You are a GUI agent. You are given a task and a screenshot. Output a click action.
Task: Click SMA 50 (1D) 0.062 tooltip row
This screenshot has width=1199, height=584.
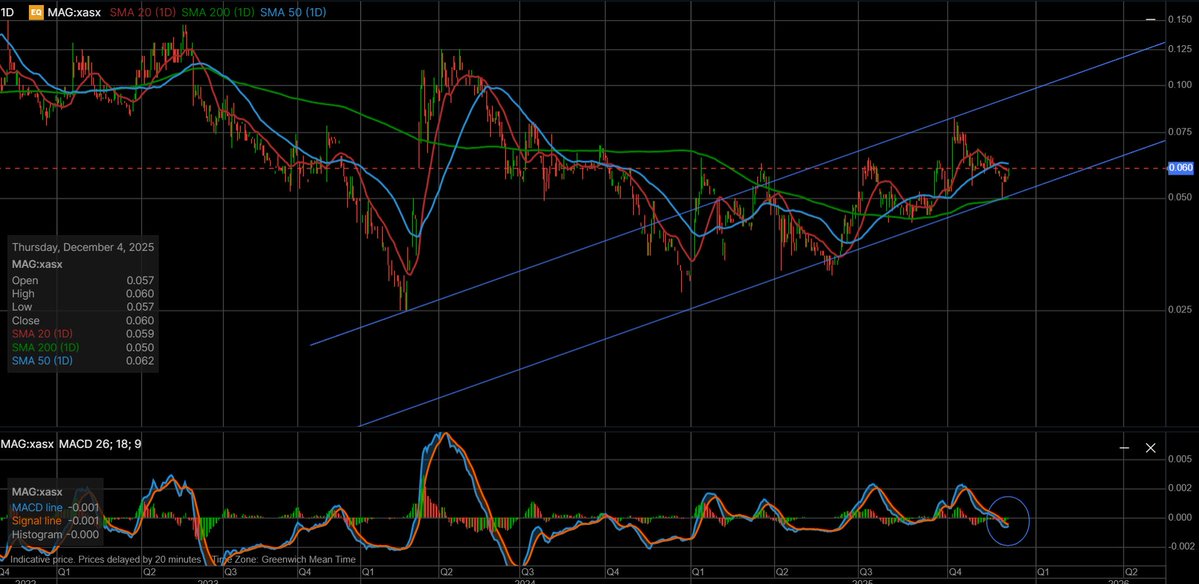83,361
